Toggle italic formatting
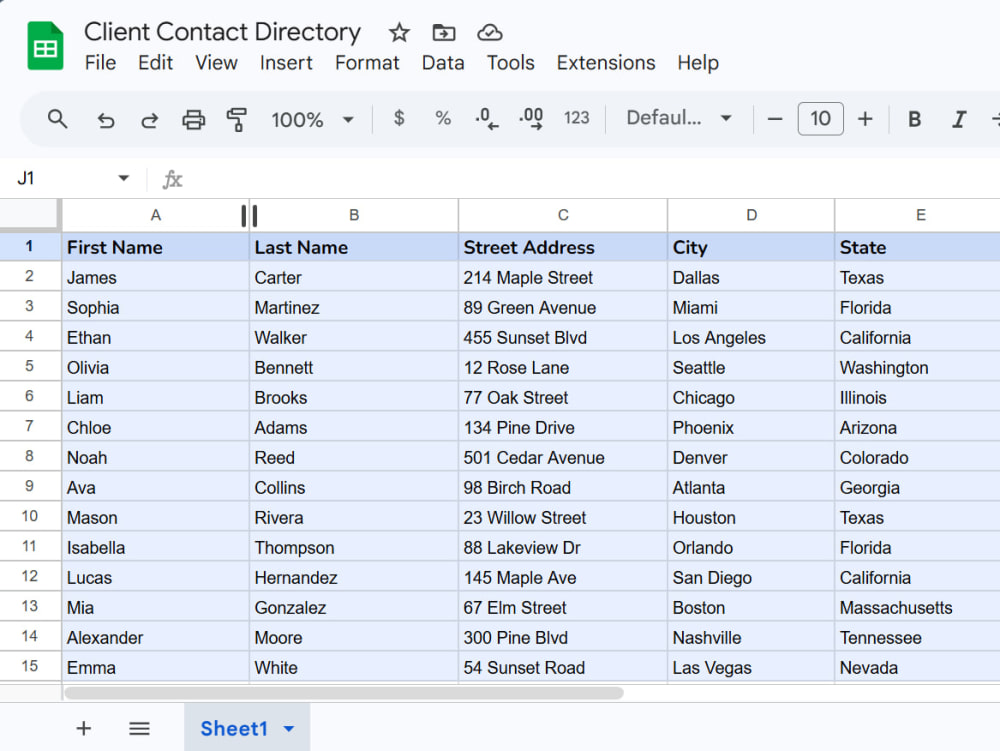The width and height of the screenshot is (1000, 751). point(959,119)
